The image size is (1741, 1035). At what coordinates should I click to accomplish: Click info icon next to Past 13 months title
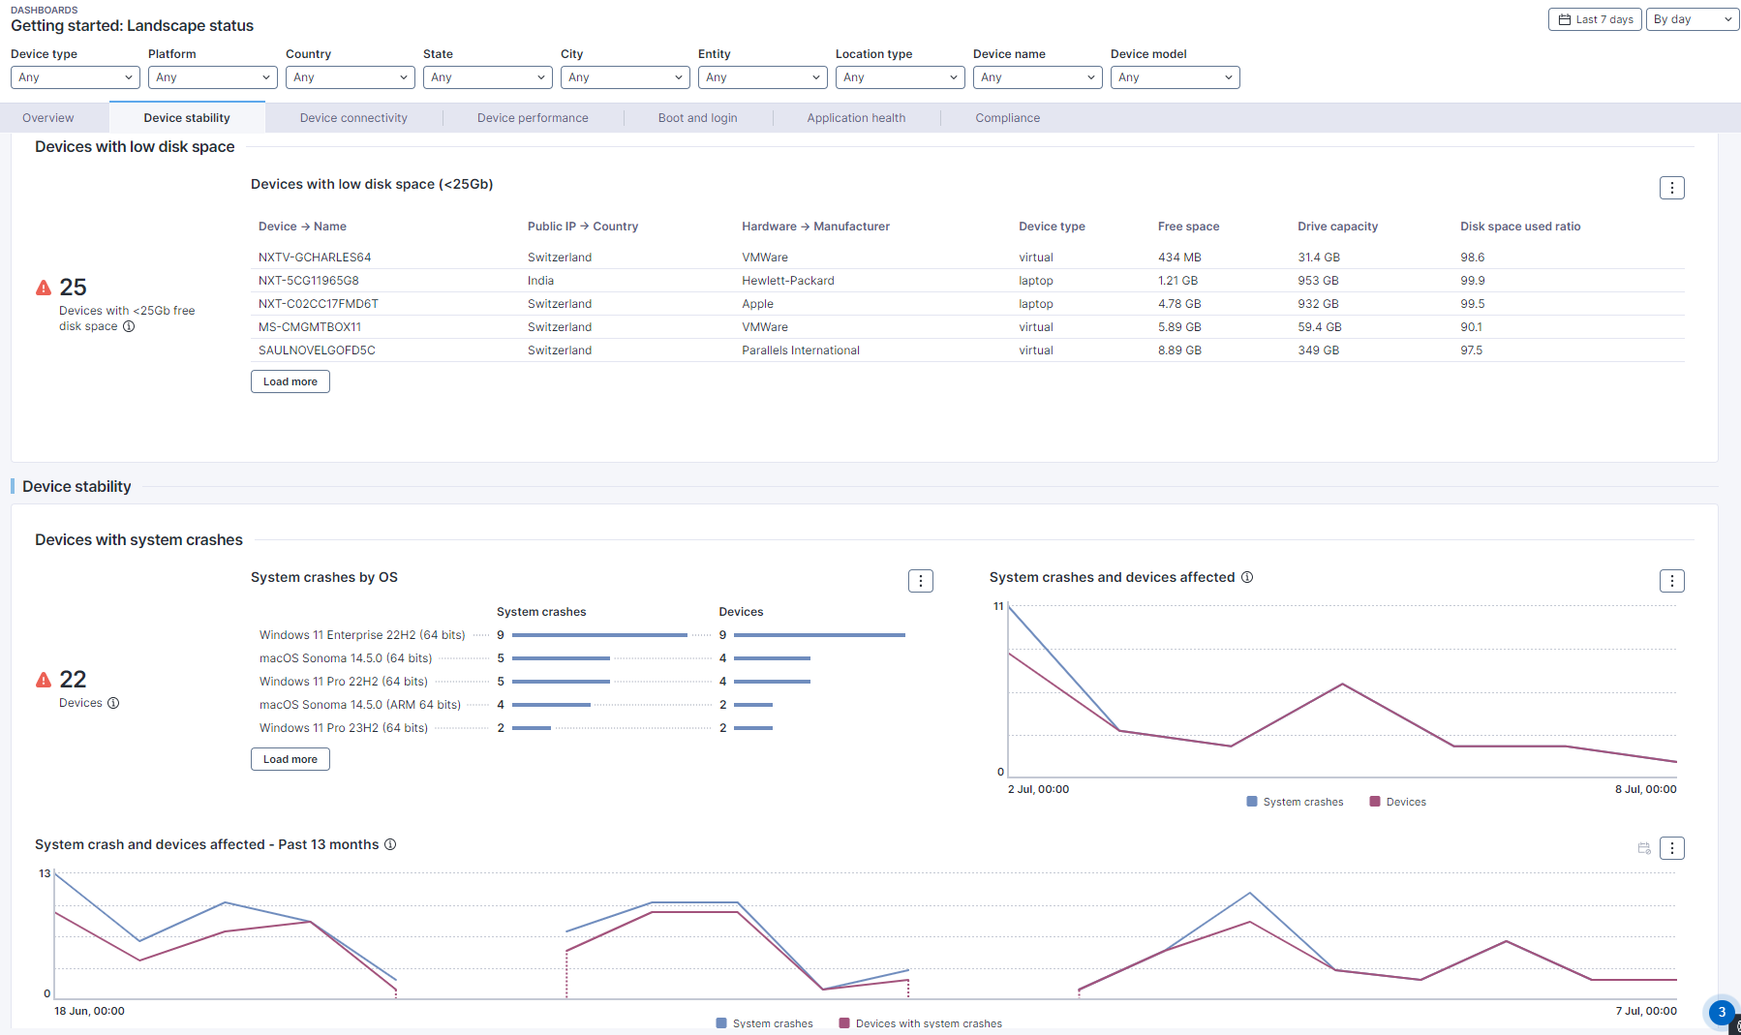coord(390,845)
